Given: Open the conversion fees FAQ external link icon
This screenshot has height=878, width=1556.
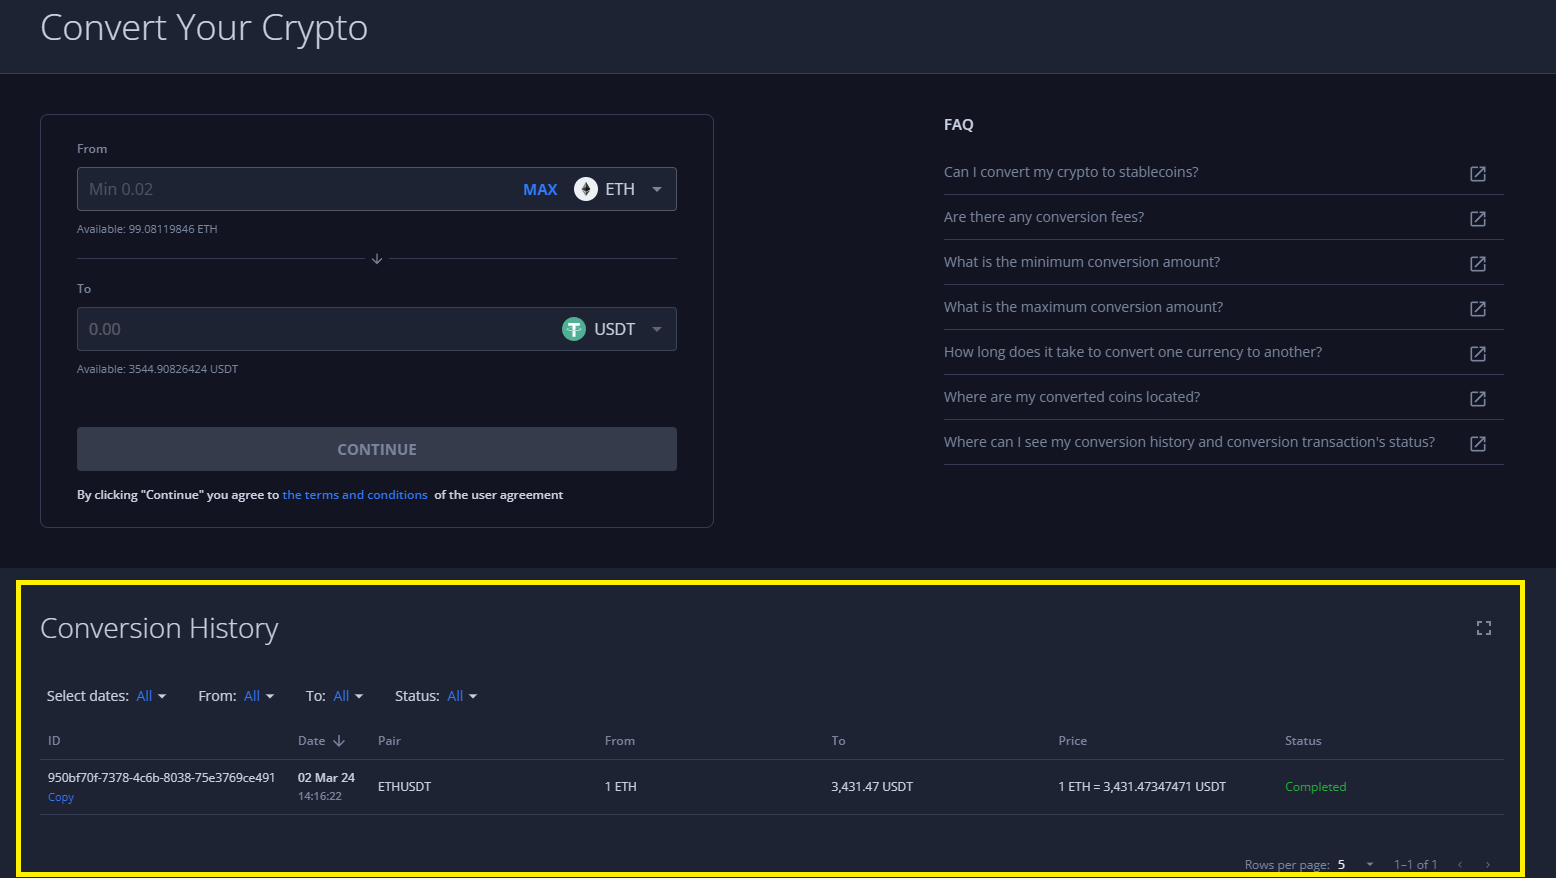Looking at the screenshot, I should click(x=1477, y=219).
